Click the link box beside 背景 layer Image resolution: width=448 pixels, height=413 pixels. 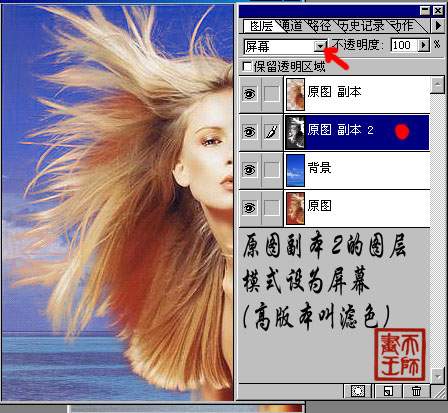272,170
